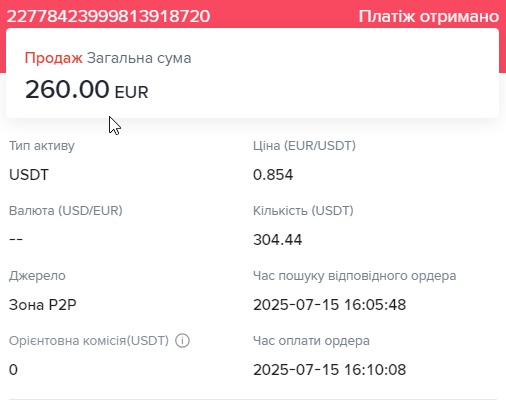Click the Платіж отримано status label

point(429,16)
